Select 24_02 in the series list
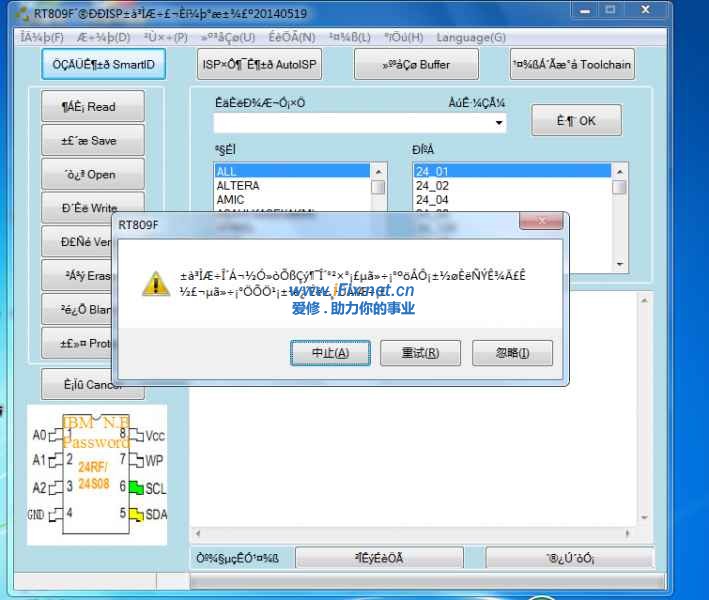Image resolution: width=709 pixels, height=600 pixels. coord(432,186)
